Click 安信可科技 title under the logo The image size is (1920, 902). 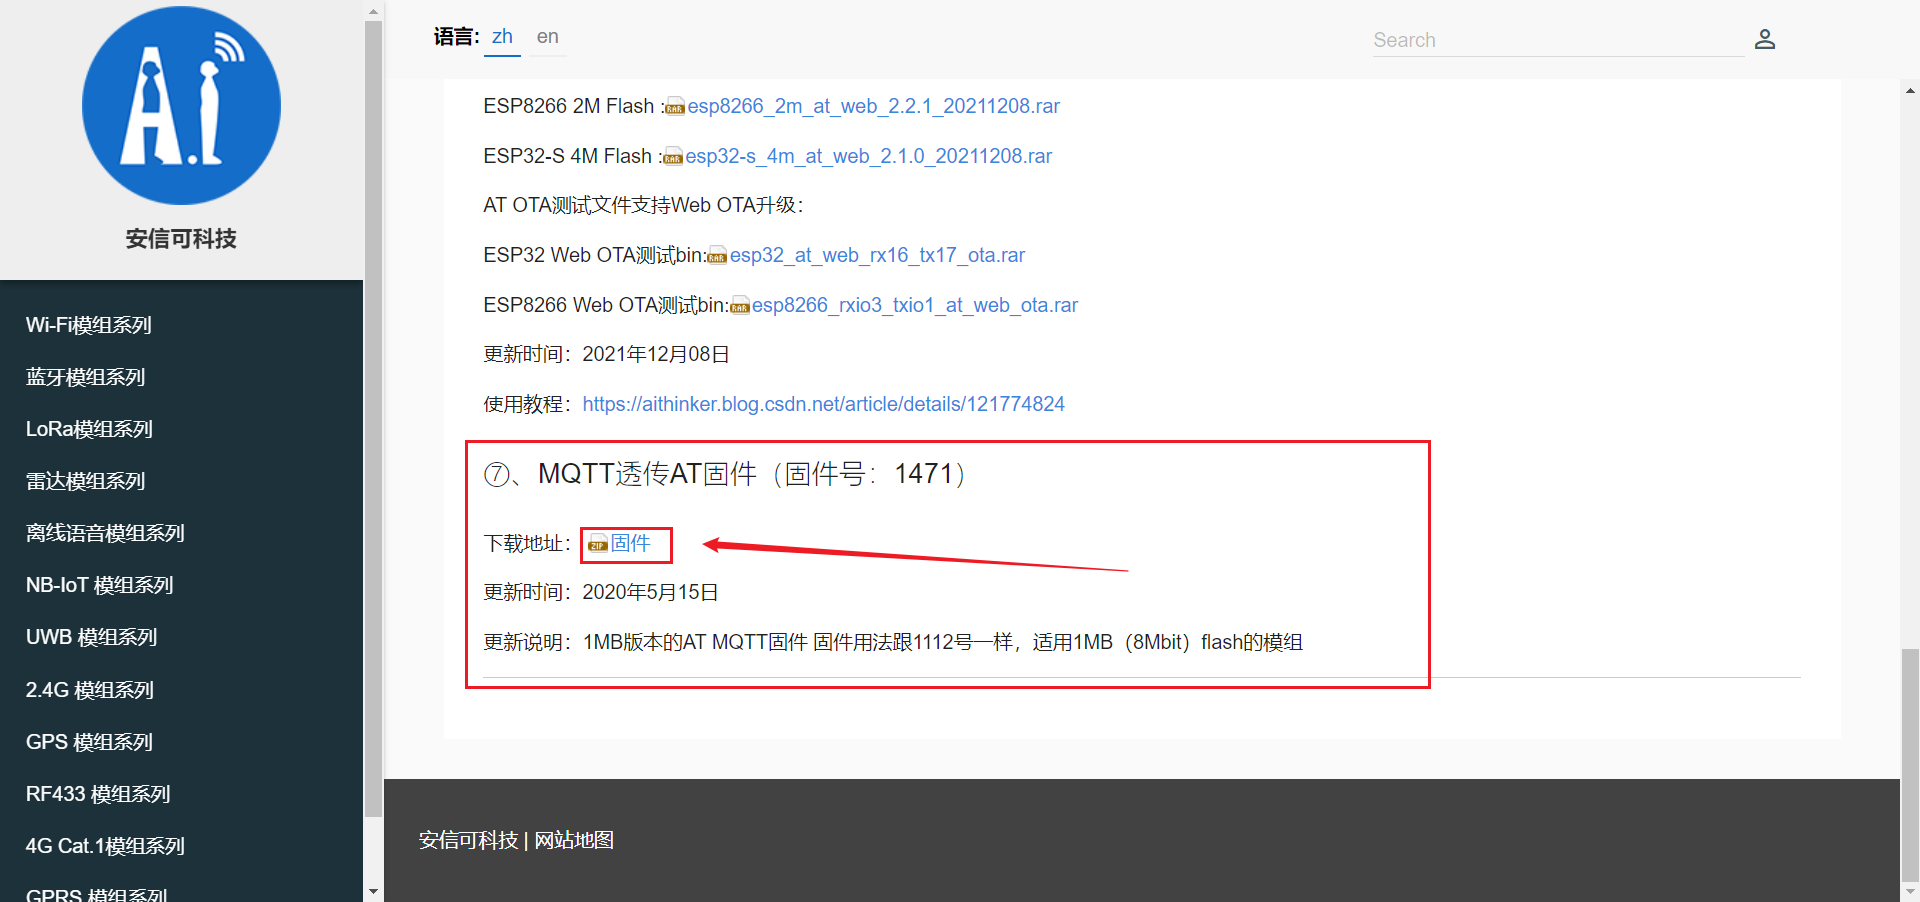point(181,238)
